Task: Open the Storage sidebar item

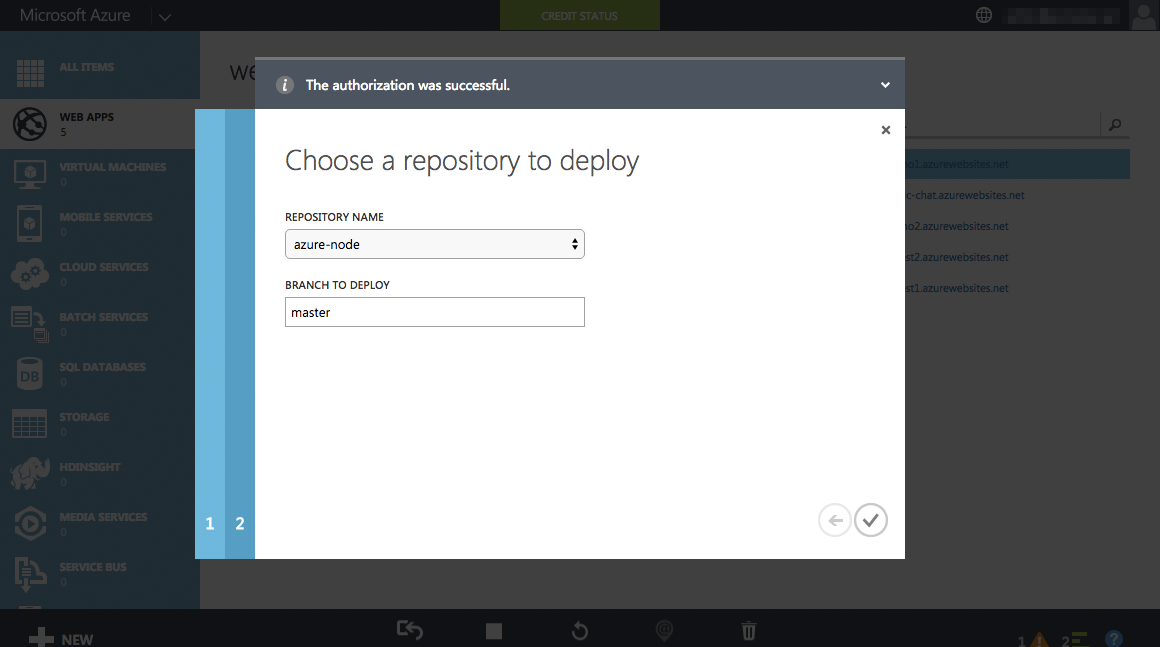Action: pos(100,424)
